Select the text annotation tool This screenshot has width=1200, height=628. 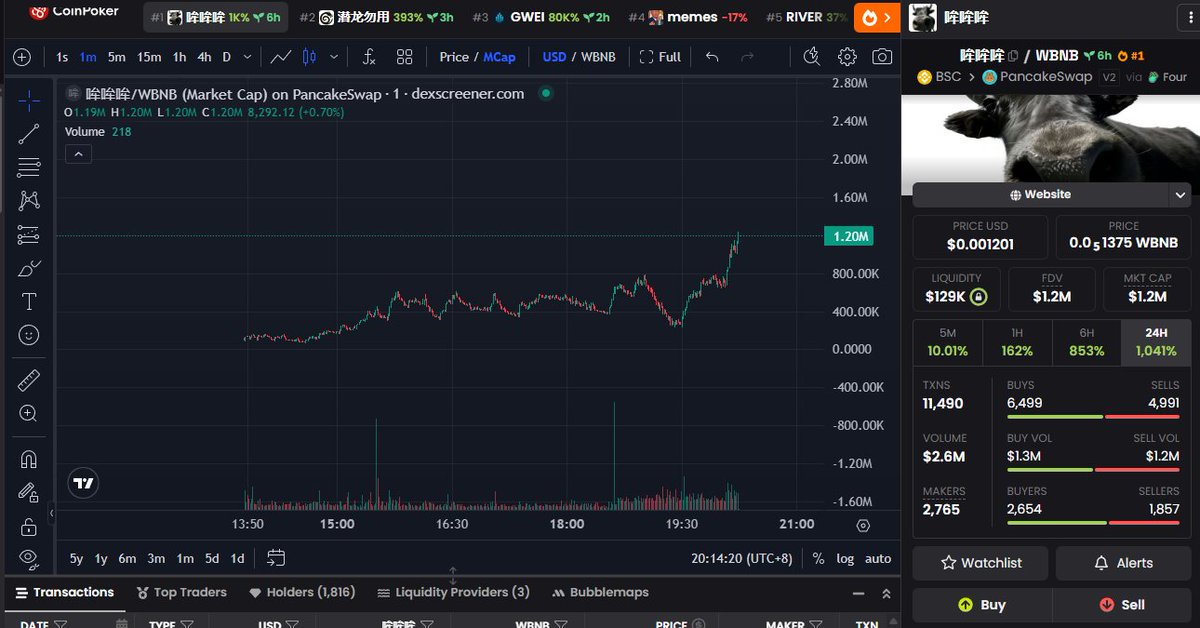[29, 302]
